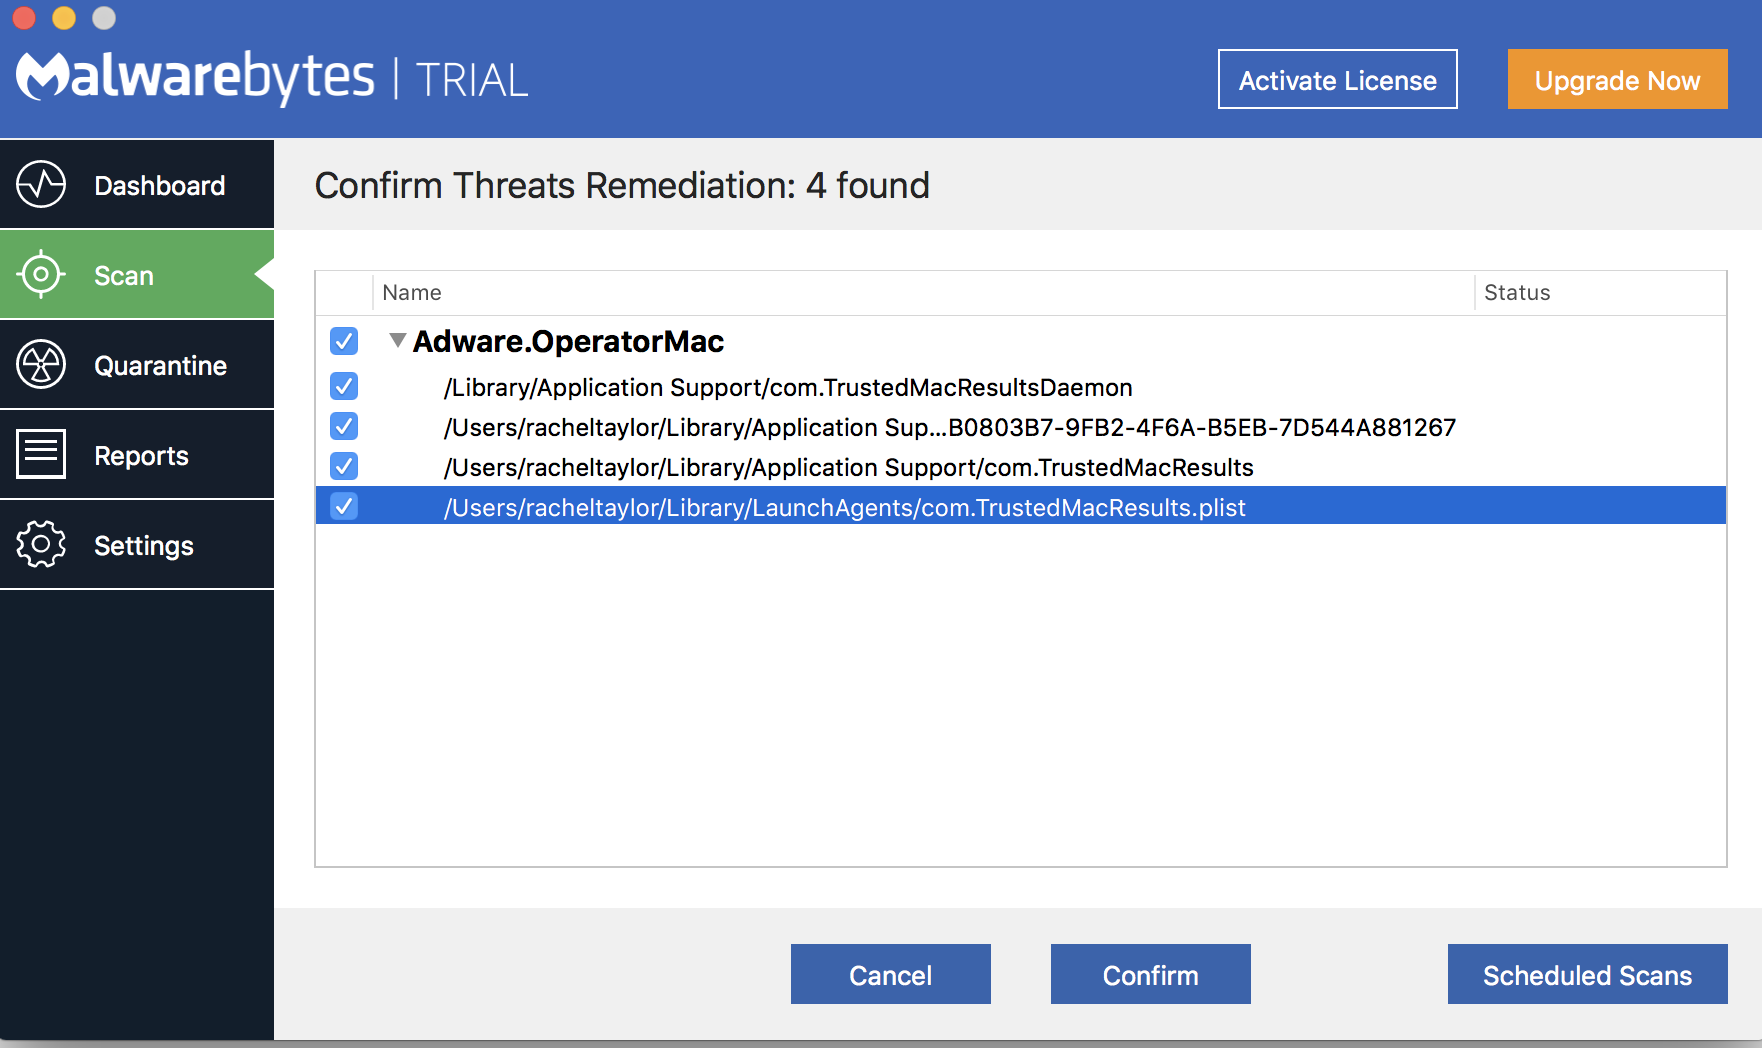Click the Quarantine radiation icon
The height and width of the screenshot is (1048, 1762).
click(41, 365)
